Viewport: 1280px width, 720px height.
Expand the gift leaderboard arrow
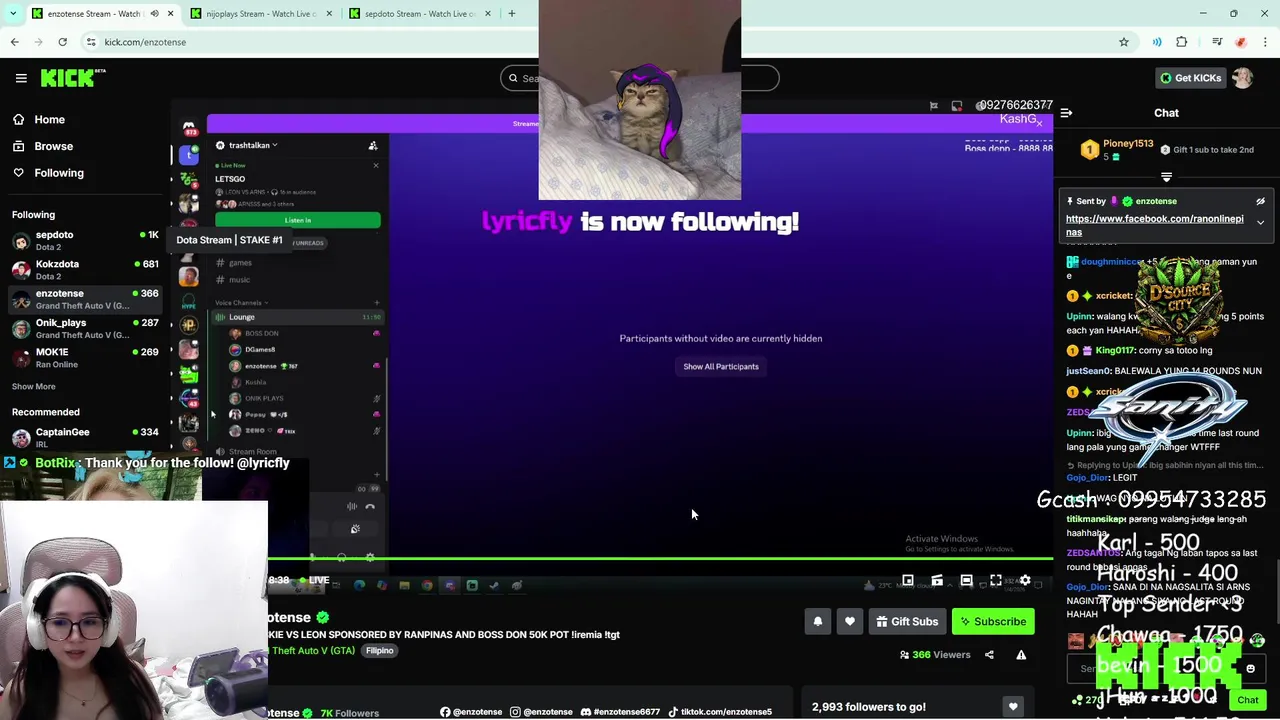click(x=1166, y=177)
